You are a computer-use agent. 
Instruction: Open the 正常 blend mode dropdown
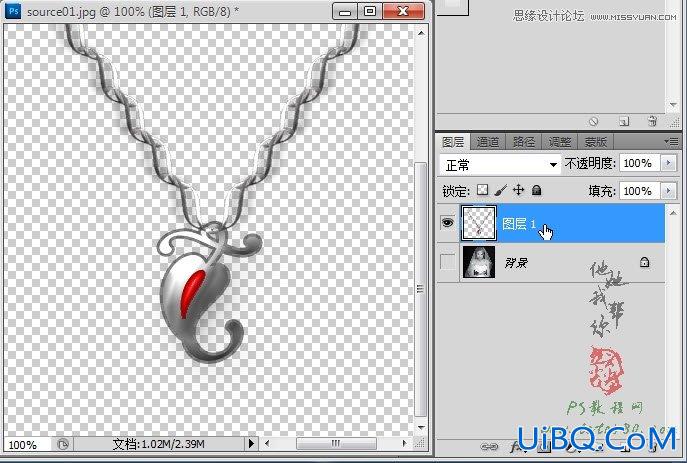pyautogui.click(x=500, y=165)
